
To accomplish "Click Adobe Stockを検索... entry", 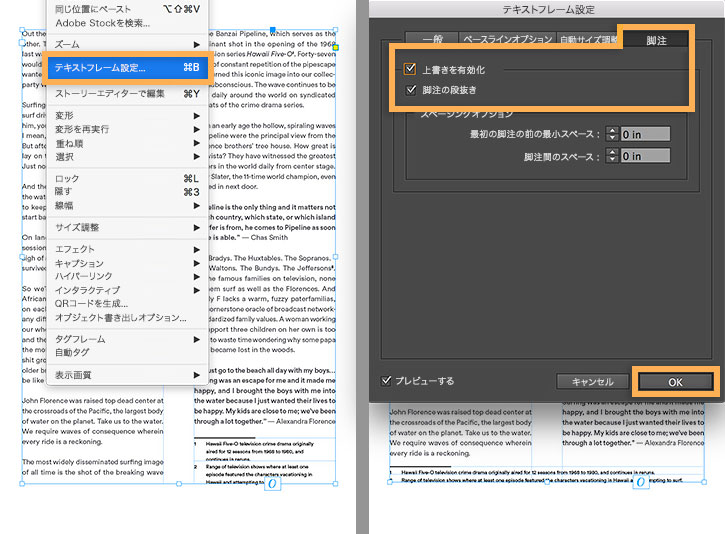I will (x=127, y=23).
